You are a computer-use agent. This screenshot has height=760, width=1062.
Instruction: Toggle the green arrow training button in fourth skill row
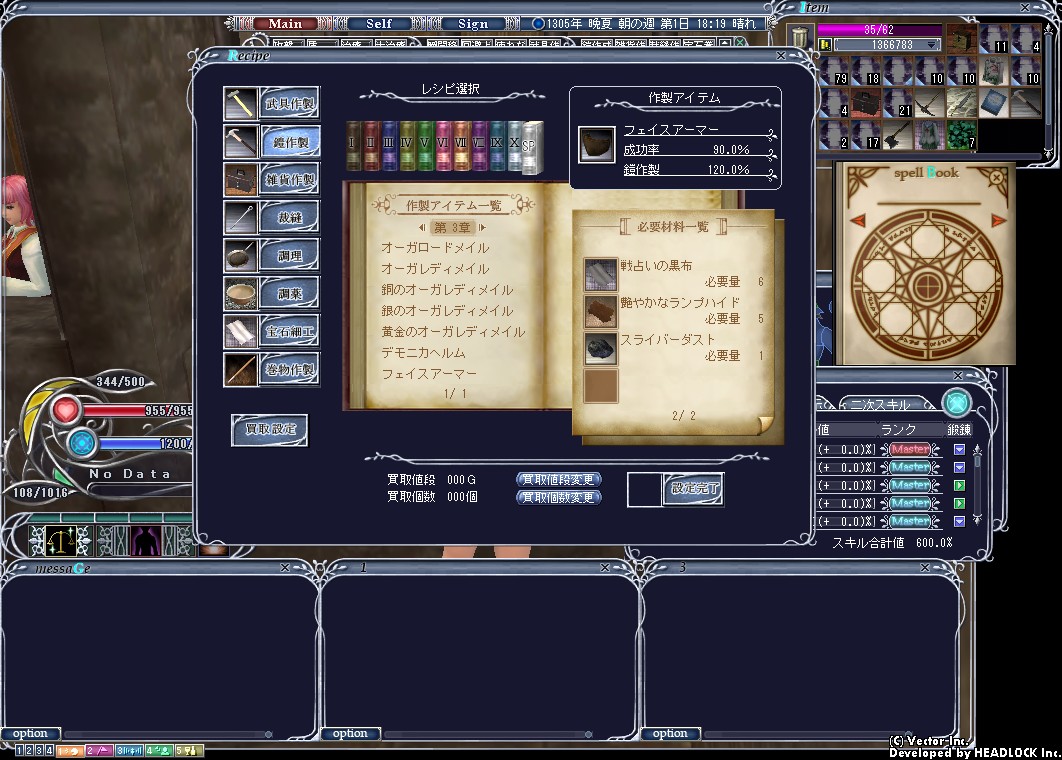tap(959, 503)
